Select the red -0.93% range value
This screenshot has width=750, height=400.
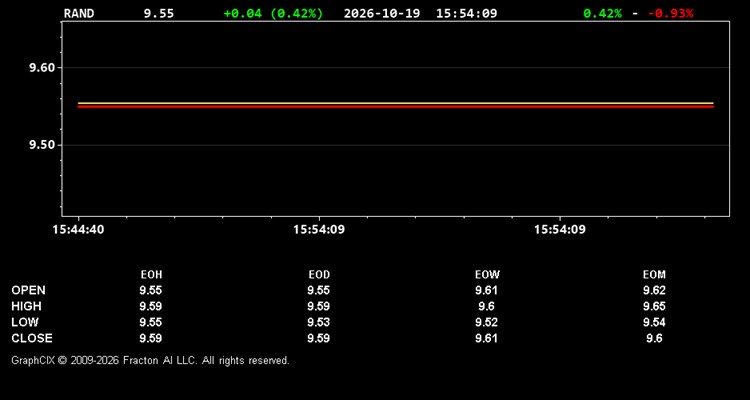tap(671, 13)
